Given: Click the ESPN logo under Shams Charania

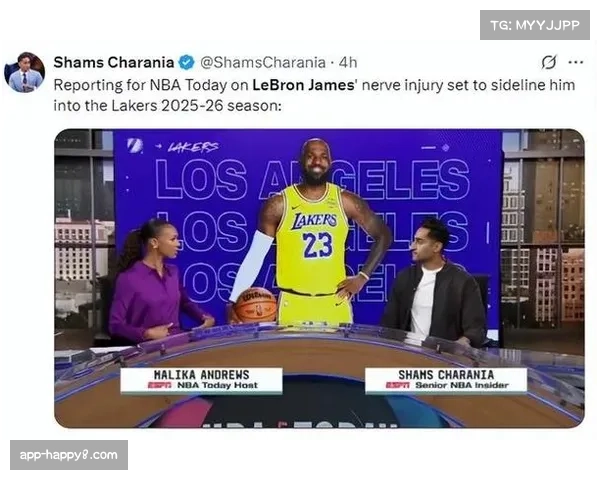Looking at the screenshot, I should point(397,385).
